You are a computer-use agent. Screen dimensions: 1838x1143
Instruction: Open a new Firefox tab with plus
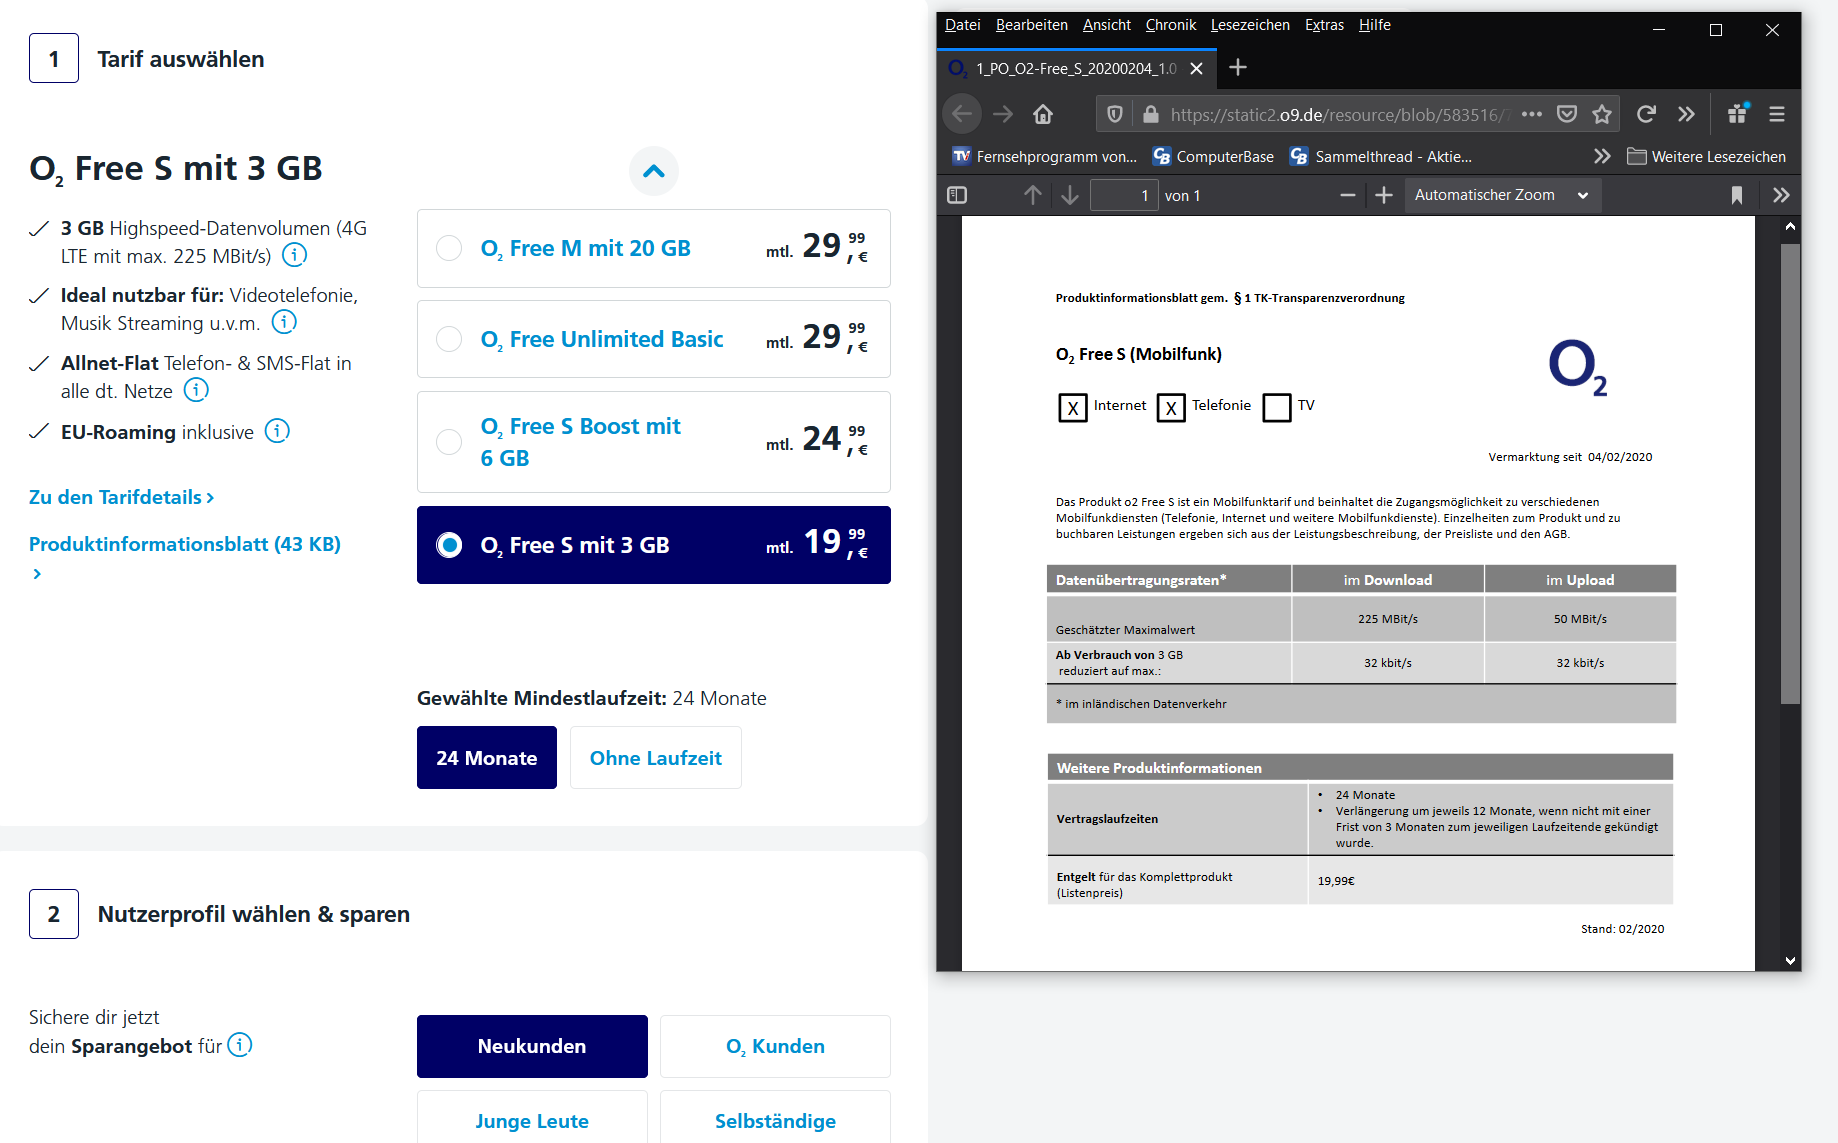coord(1238,67)
